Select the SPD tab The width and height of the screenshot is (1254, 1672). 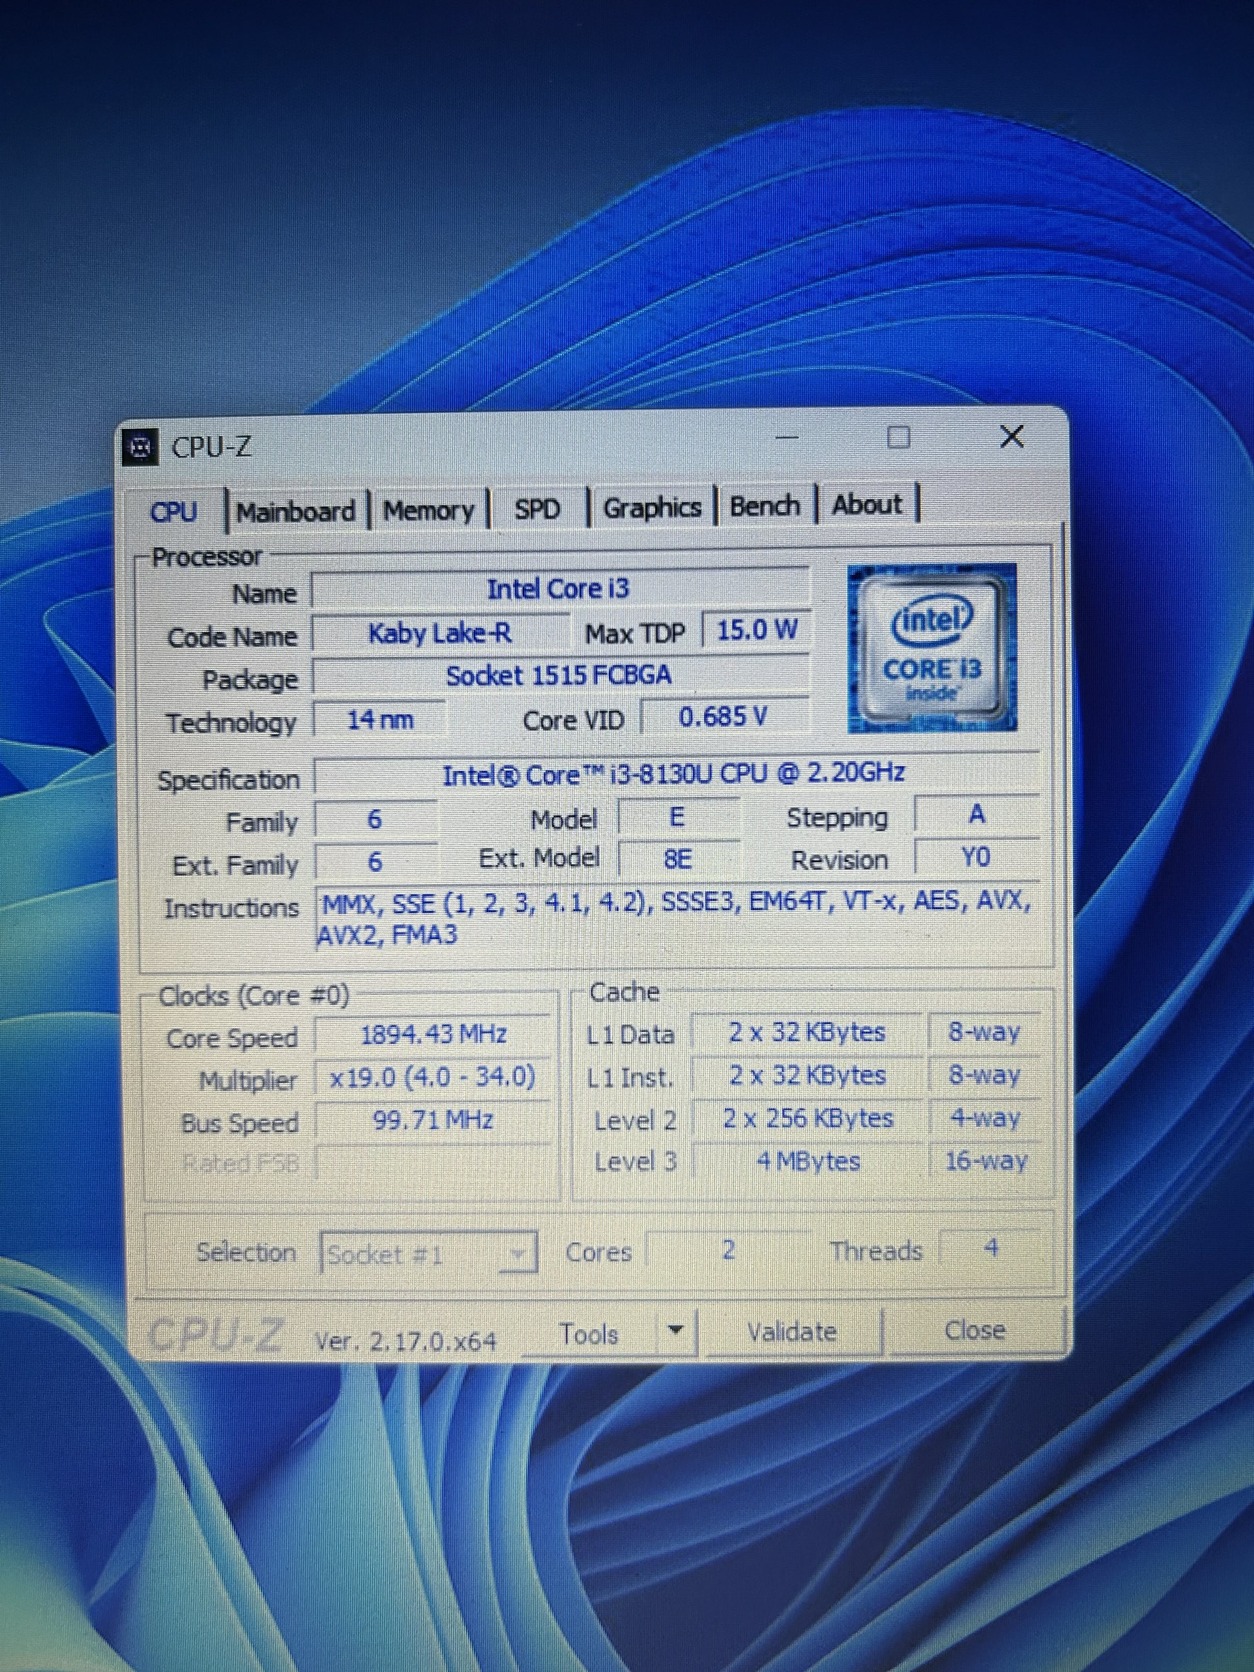coord(537,509)
